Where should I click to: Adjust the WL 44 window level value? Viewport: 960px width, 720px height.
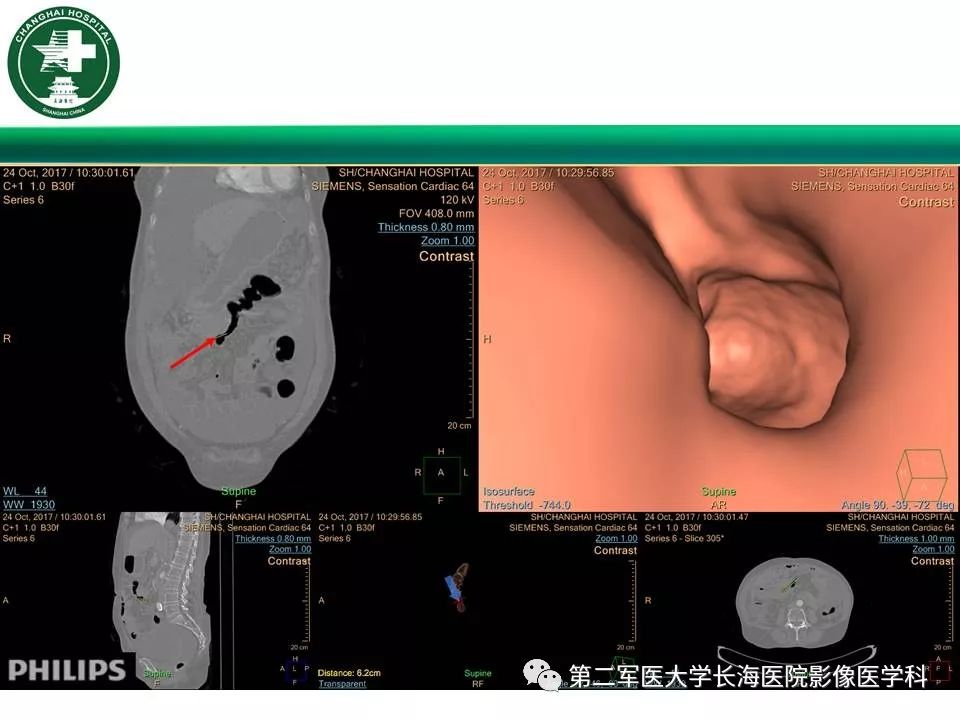point(25,491)
